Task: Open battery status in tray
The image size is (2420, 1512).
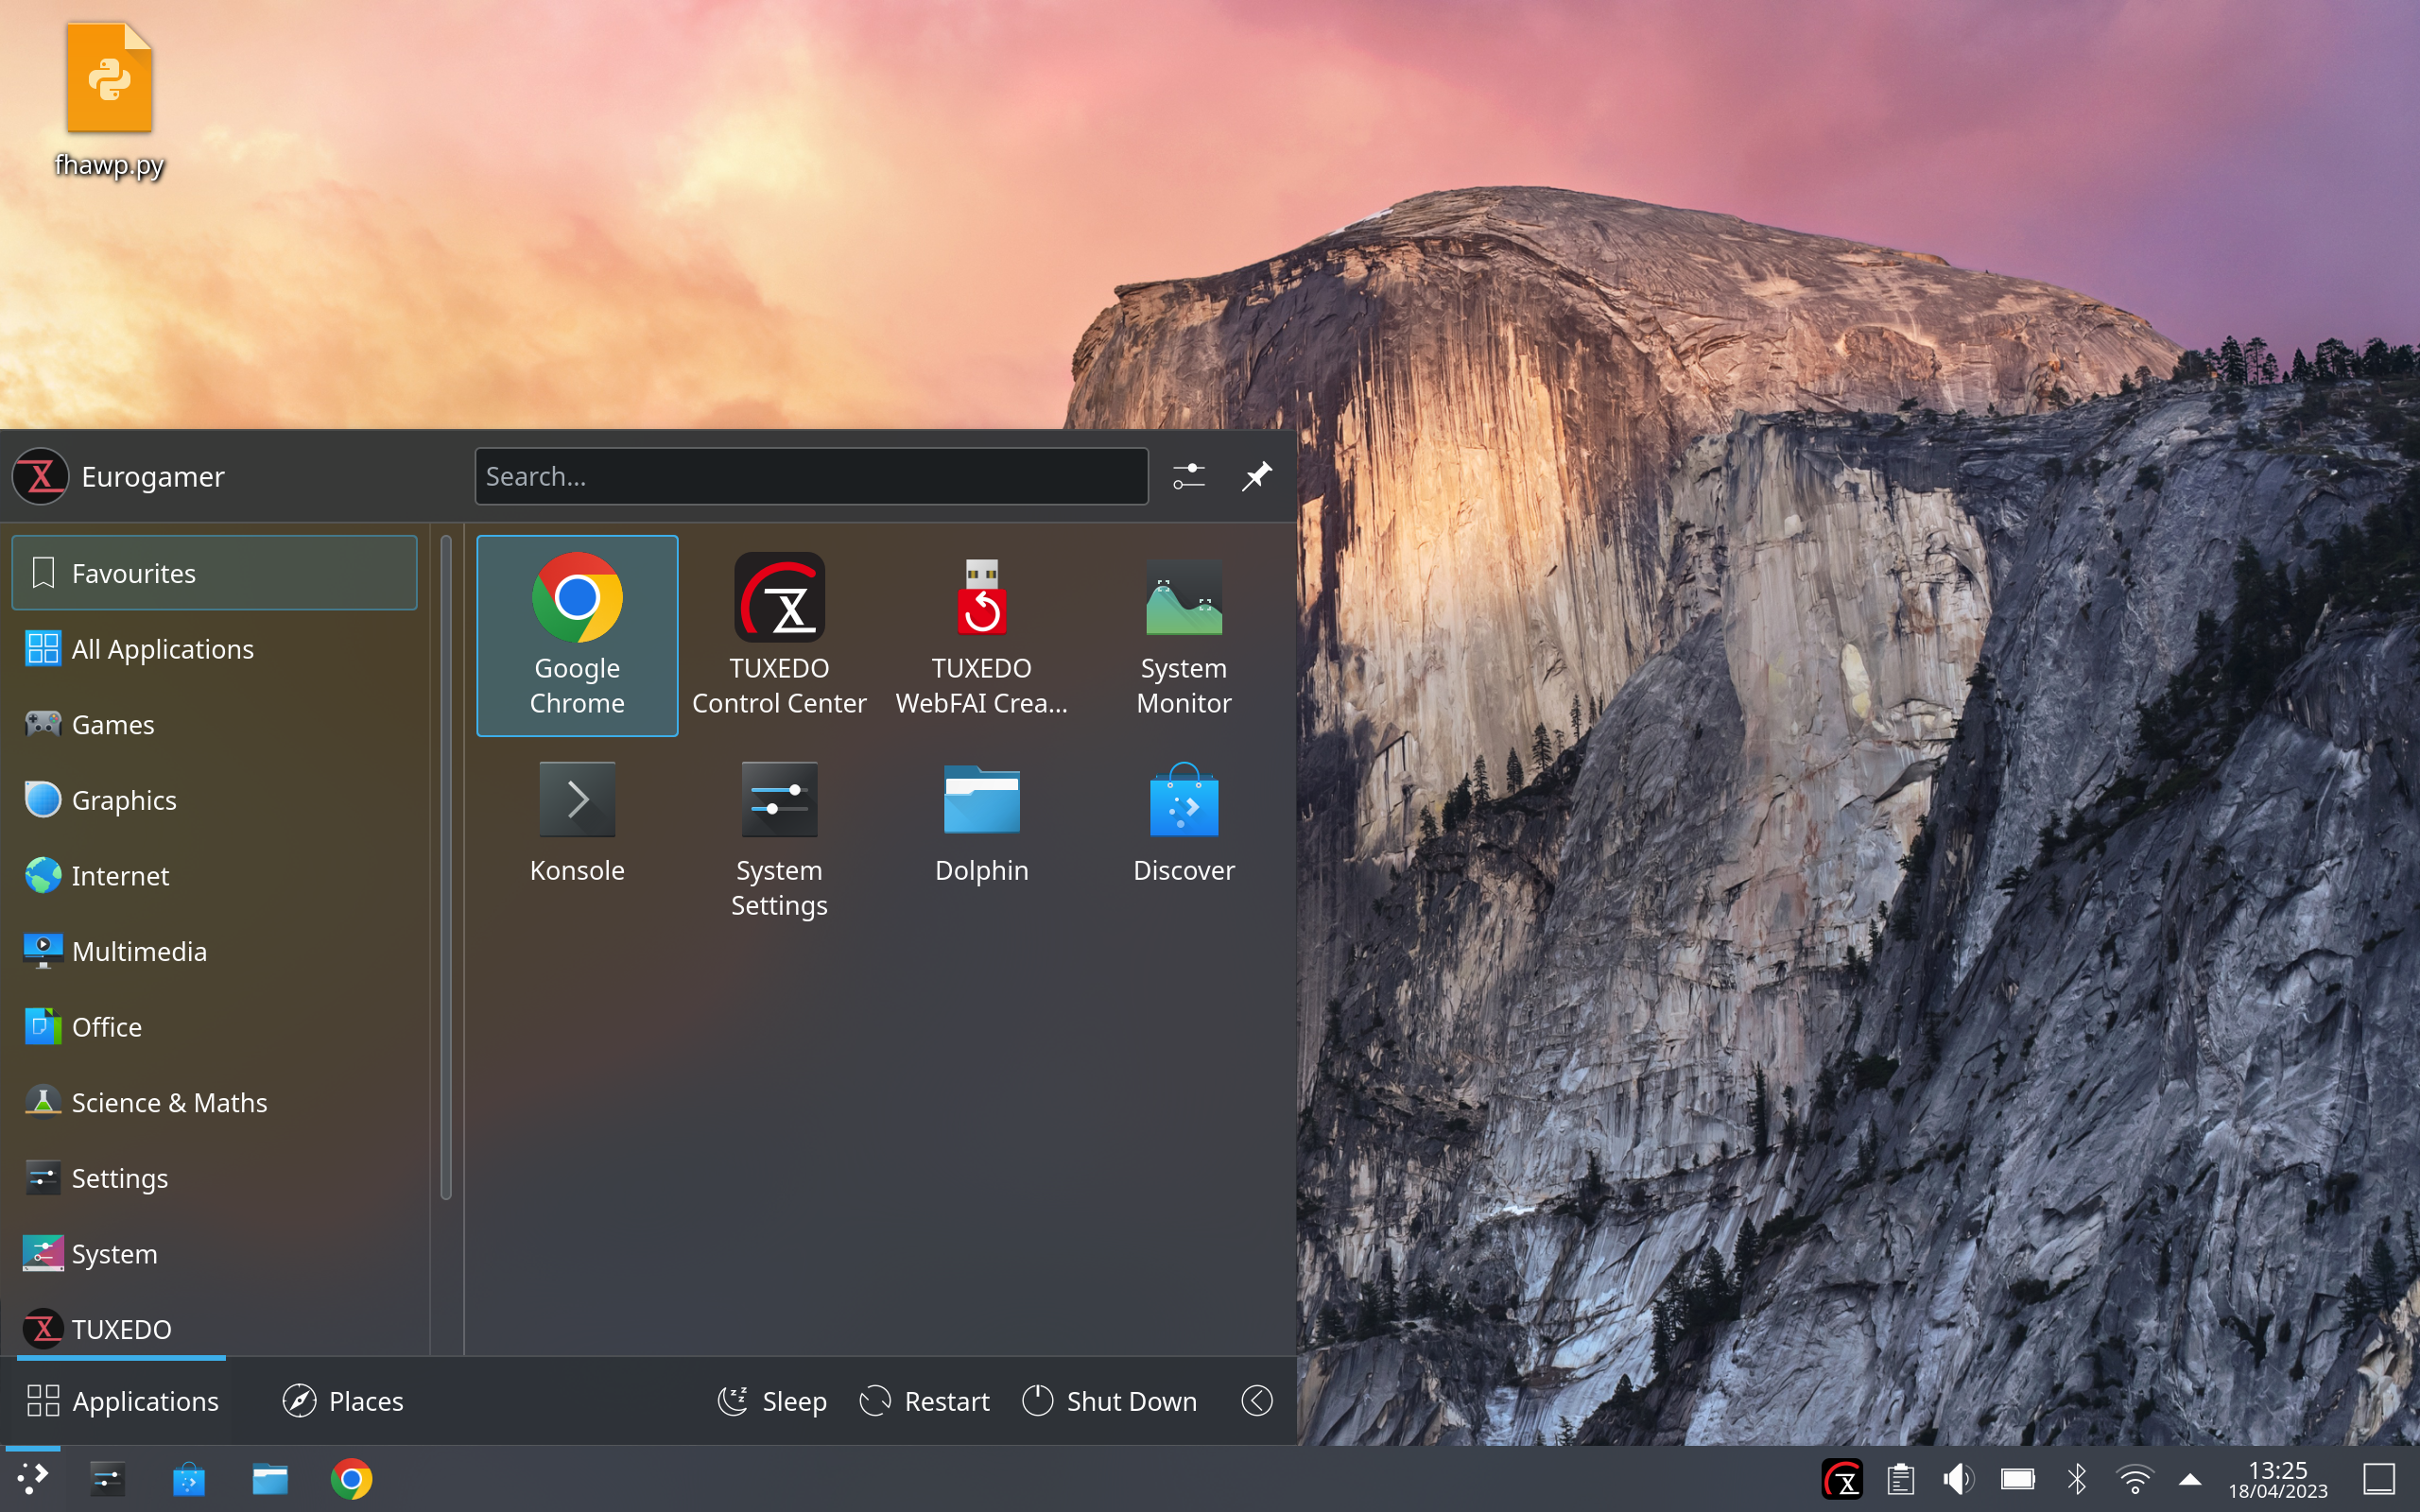Action: (2018, 1478)
